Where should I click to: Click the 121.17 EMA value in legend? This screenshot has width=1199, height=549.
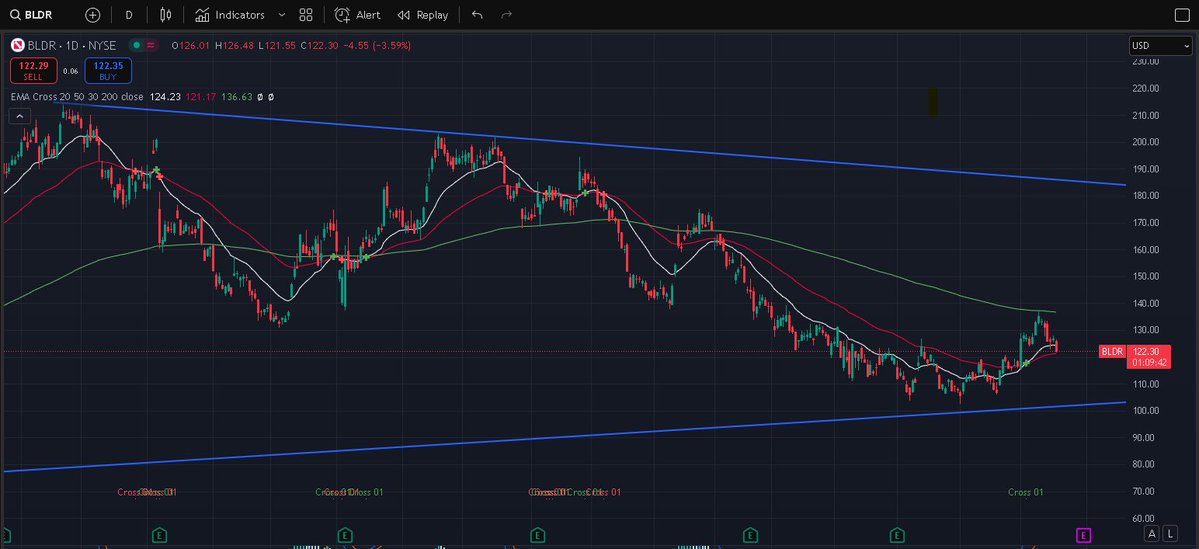[200, 97]
